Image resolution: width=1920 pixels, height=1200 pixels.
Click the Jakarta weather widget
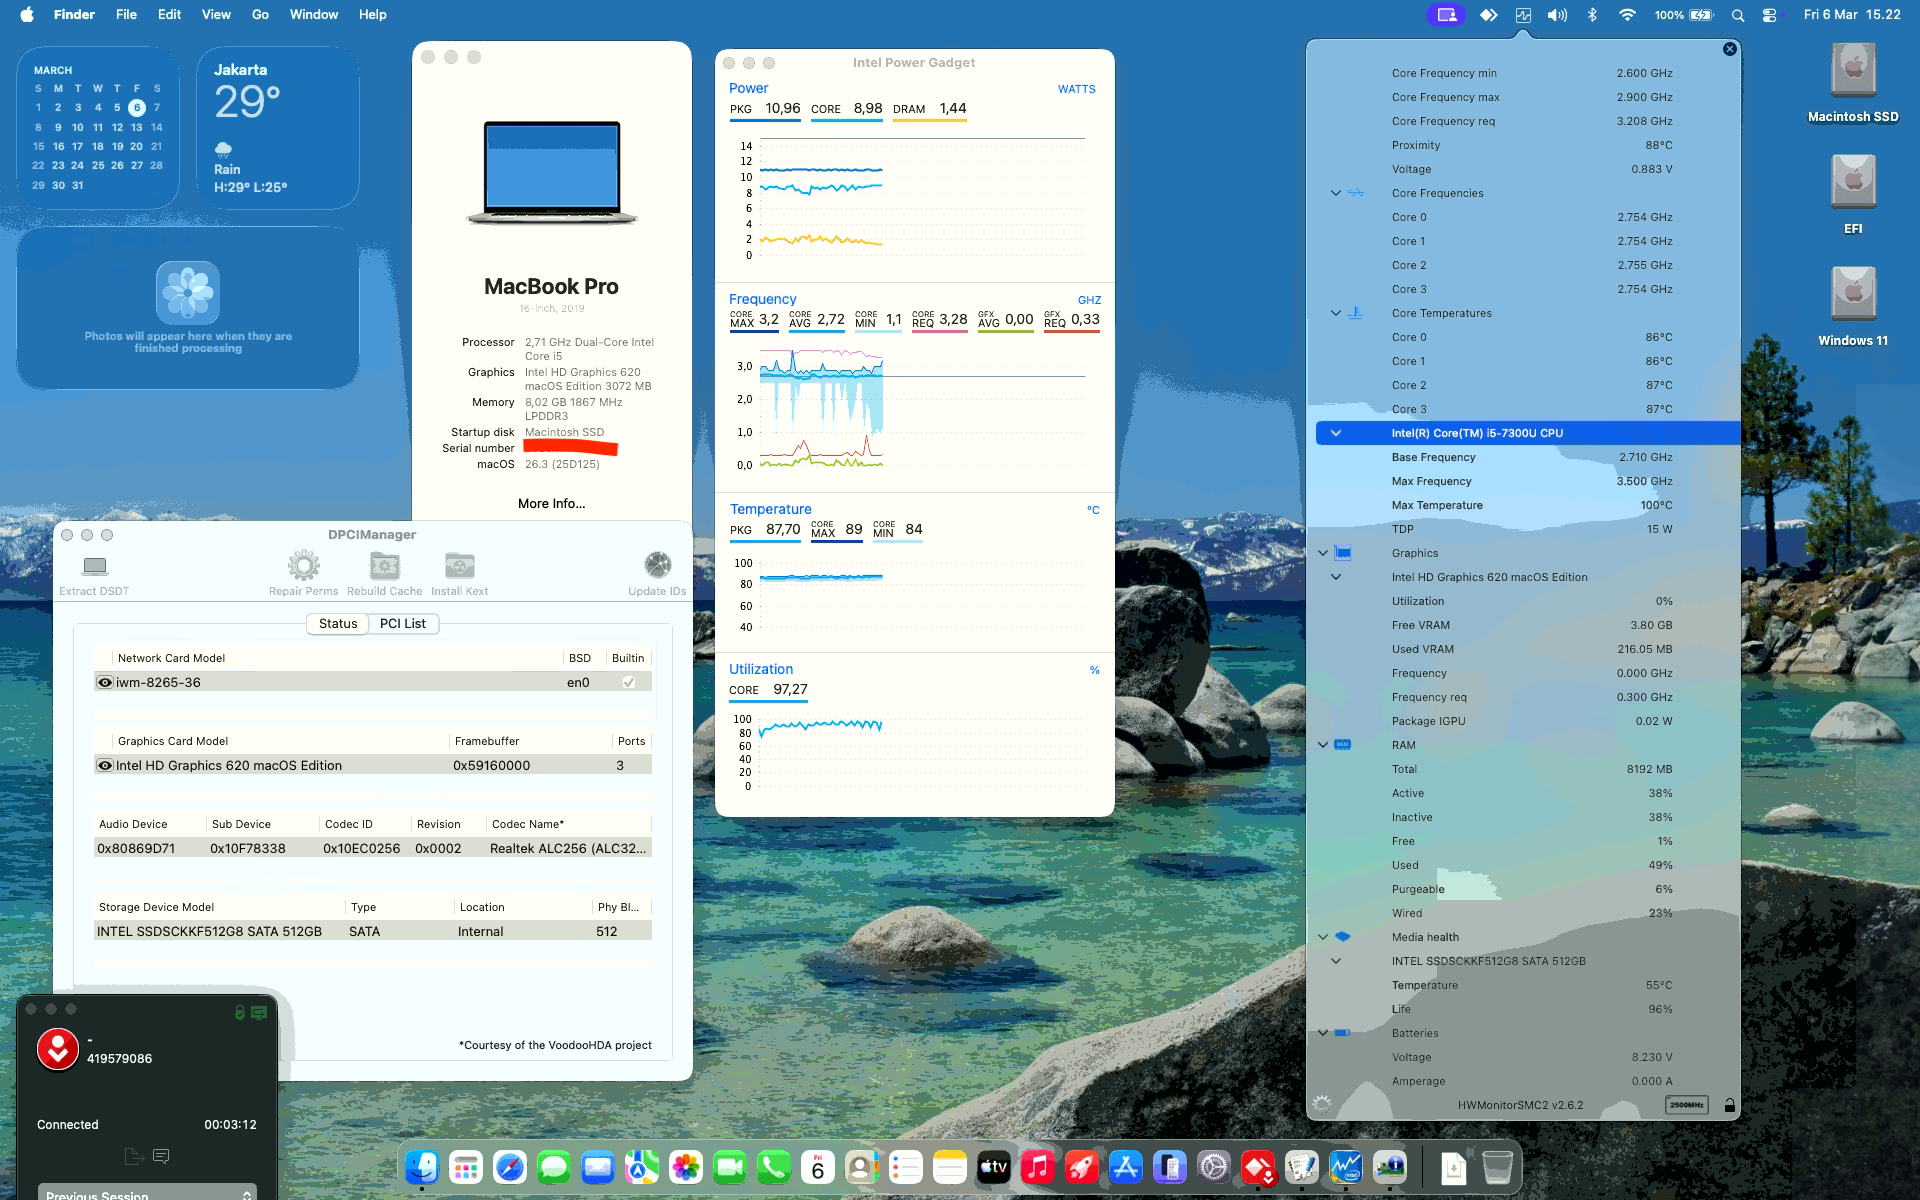click(277, 127)
